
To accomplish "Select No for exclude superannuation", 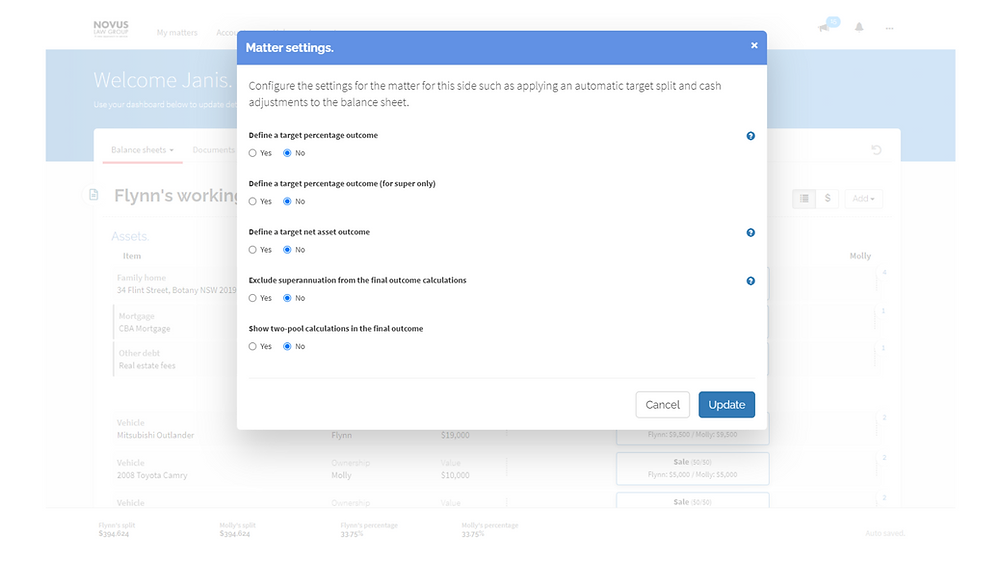I will pyautogui.click(x=287, y=298).
